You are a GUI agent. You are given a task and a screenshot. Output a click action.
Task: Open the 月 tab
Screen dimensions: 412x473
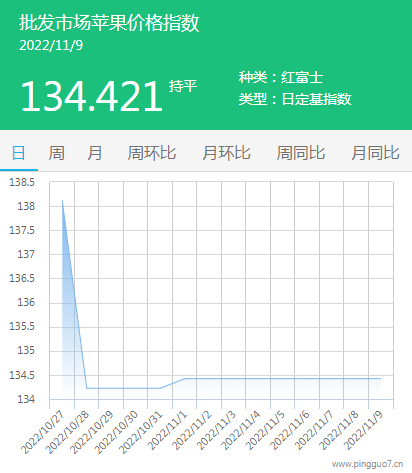[x=95, y=153]
